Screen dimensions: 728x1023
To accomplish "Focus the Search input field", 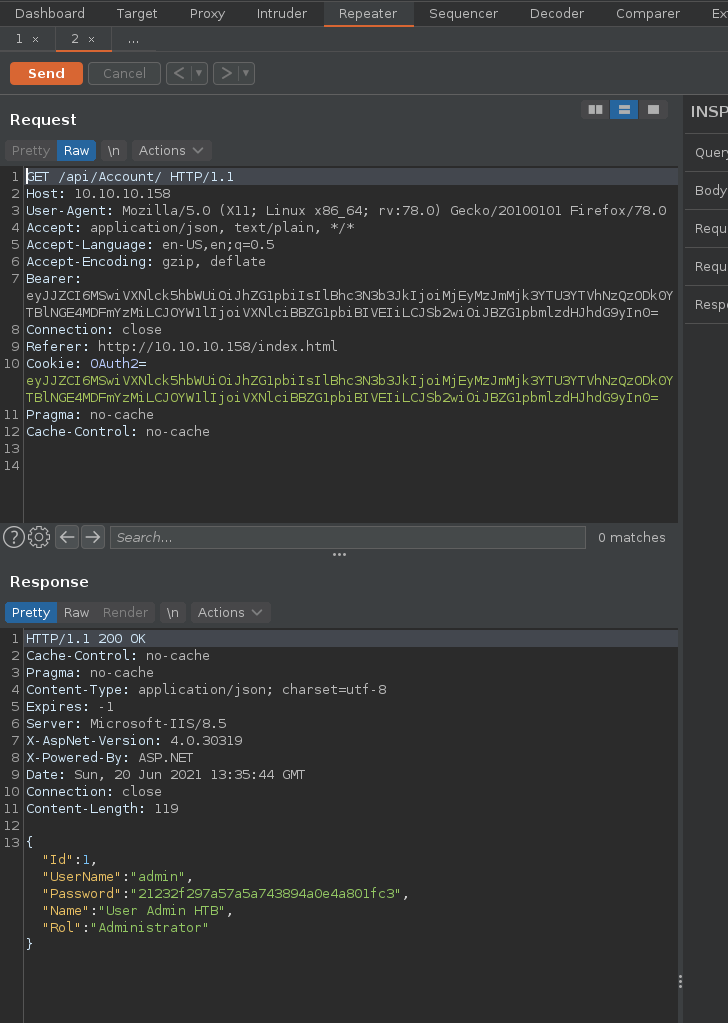I will 348,538.
